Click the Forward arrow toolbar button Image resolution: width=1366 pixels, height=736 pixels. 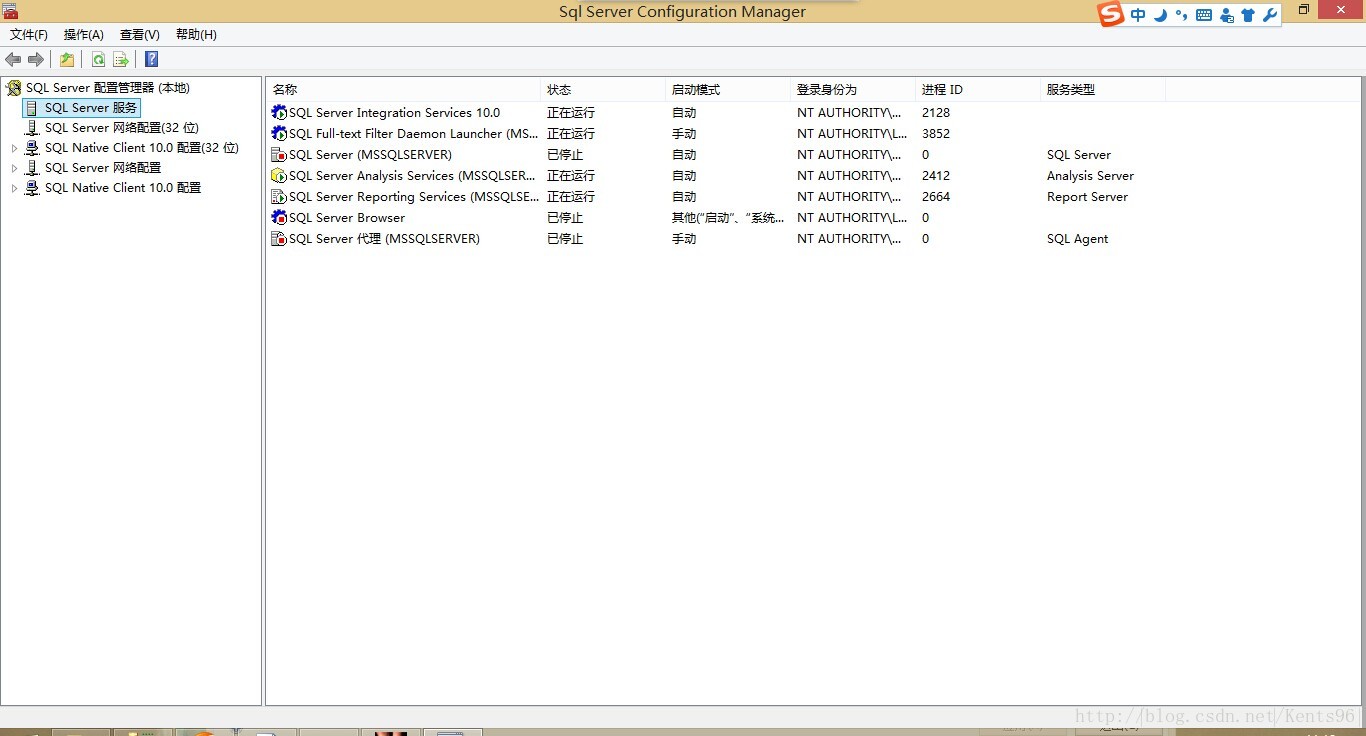pos(36,60)
